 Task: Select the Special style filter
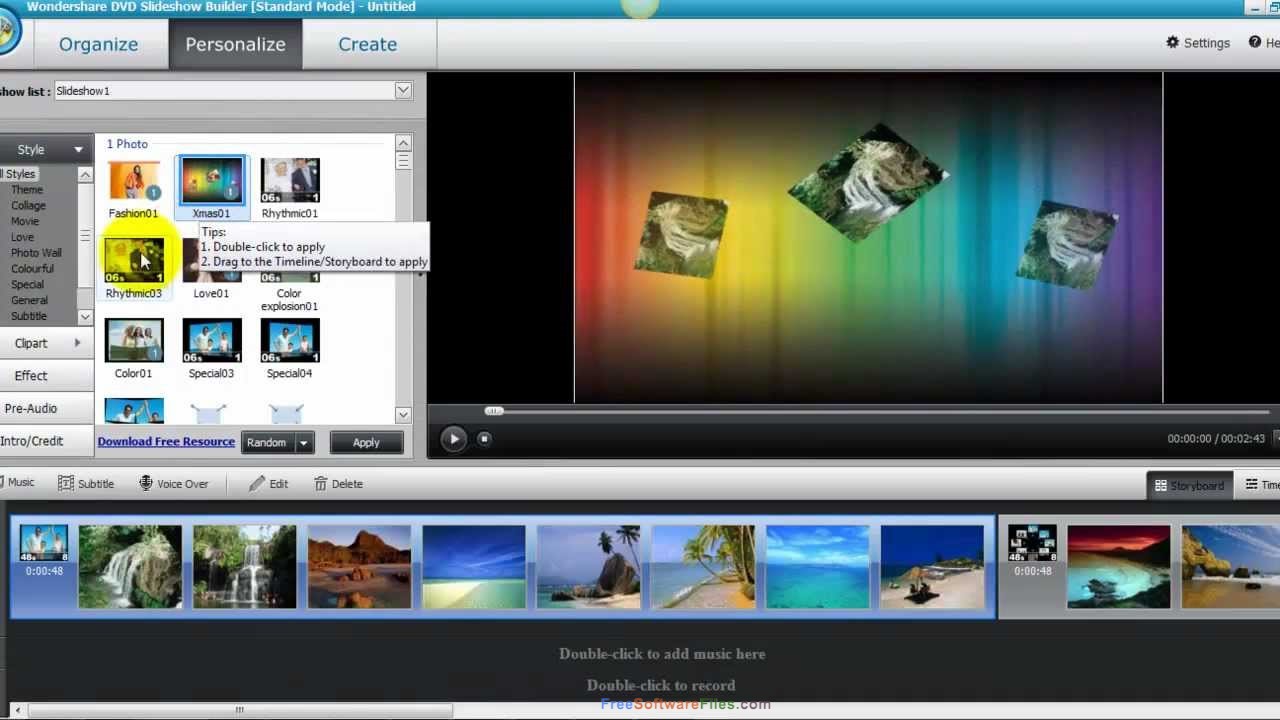(27, 285)
